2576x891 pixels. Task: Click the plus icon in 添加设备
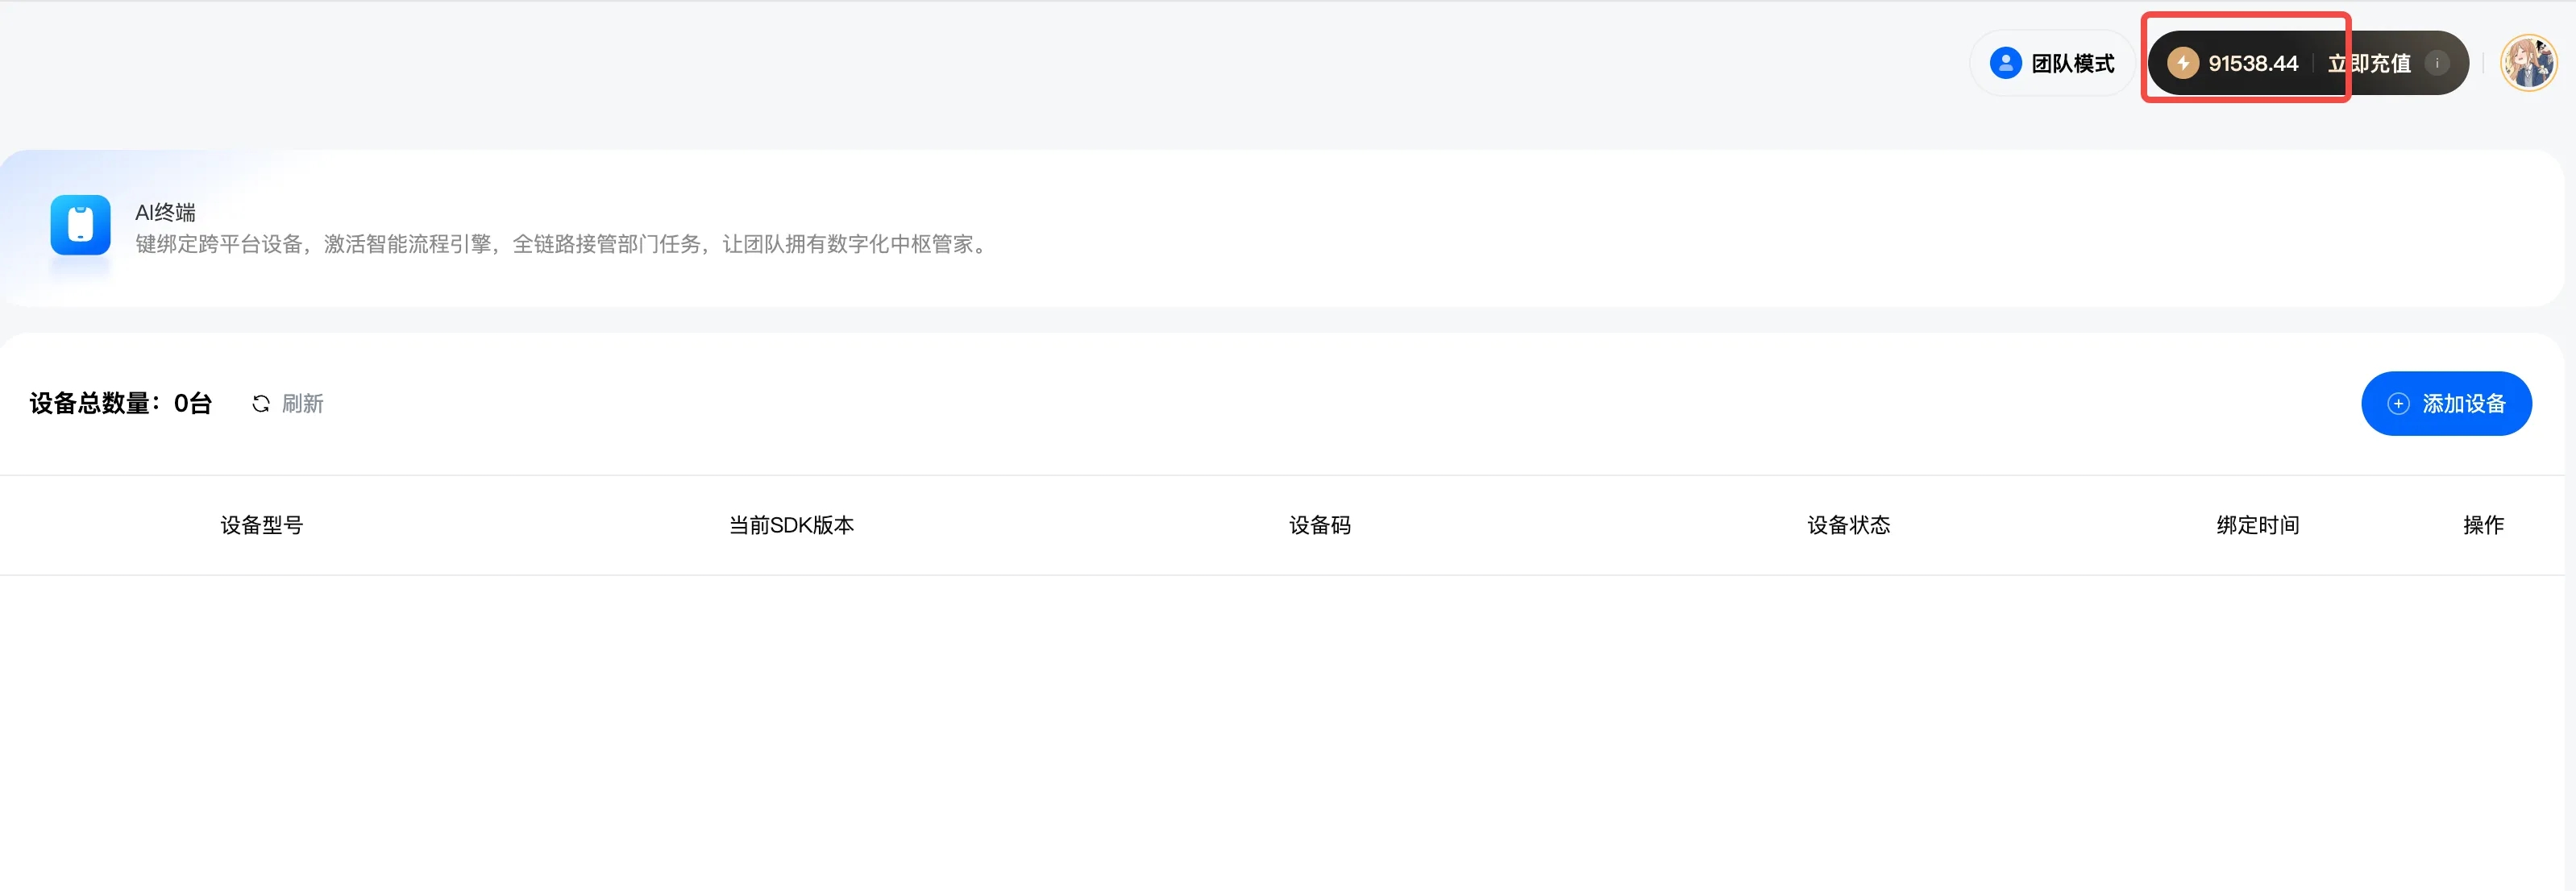pos(2398,404)
